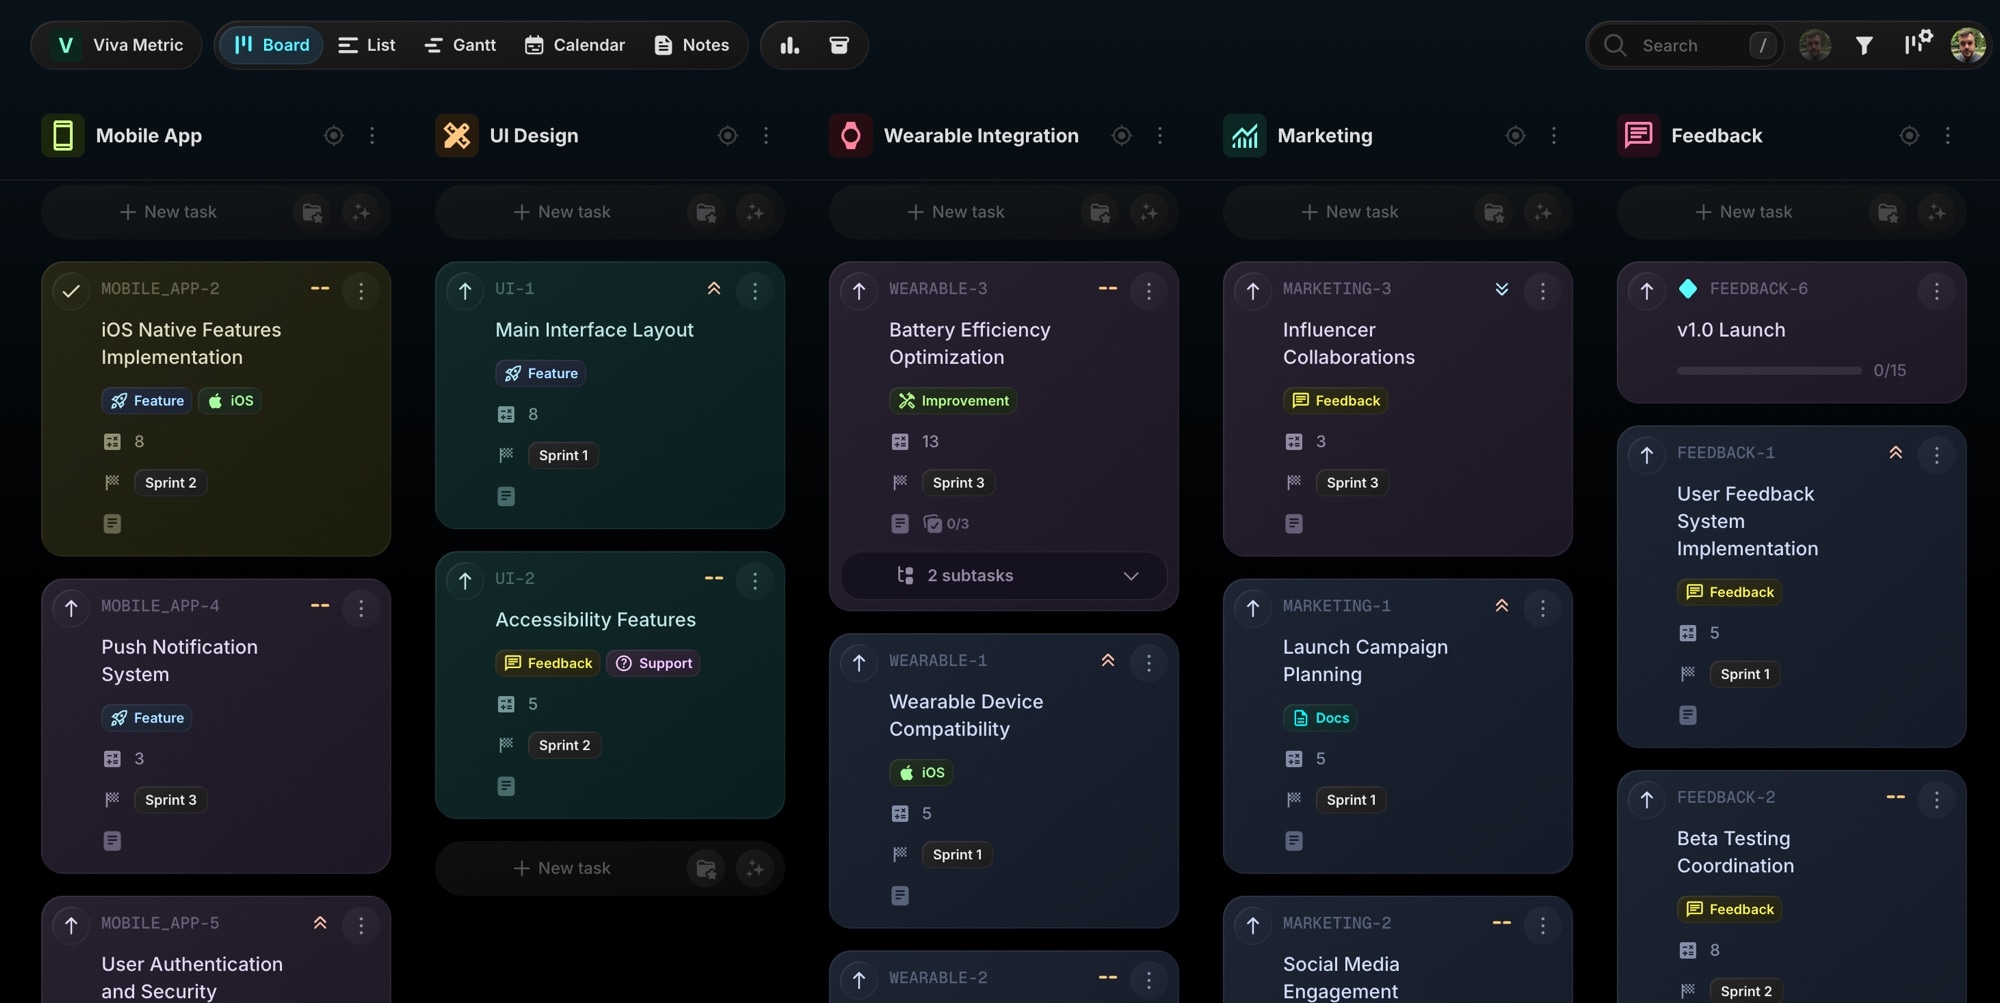
Task: Switch to Board view
Action: pyautogui.click(x=271, y=45)
